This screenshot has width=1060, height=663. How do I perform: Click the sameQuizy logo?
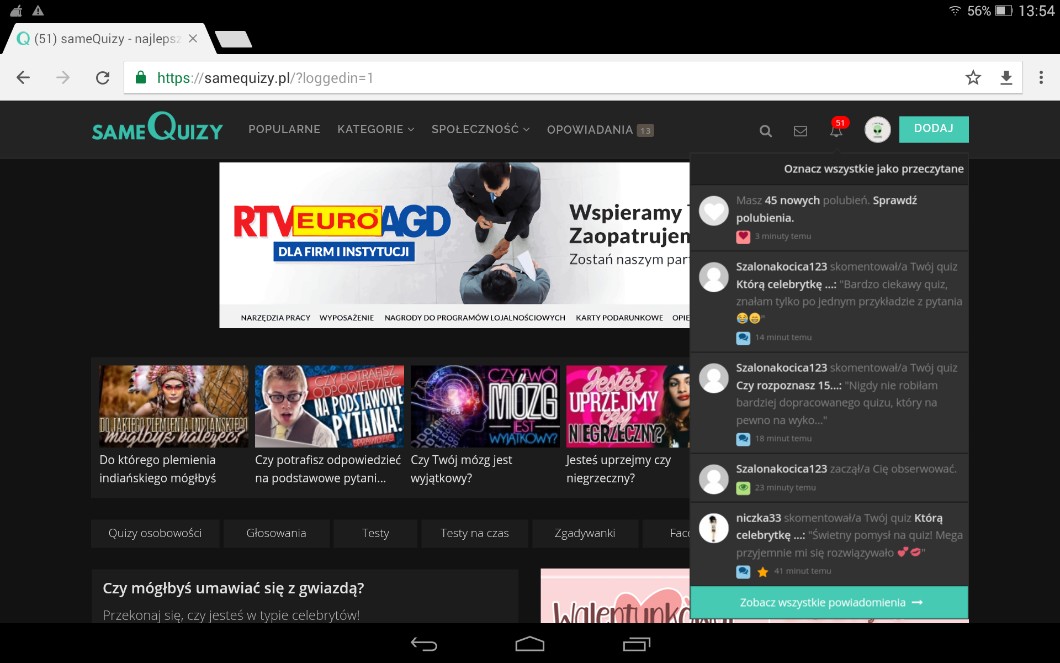pos(157,129)
